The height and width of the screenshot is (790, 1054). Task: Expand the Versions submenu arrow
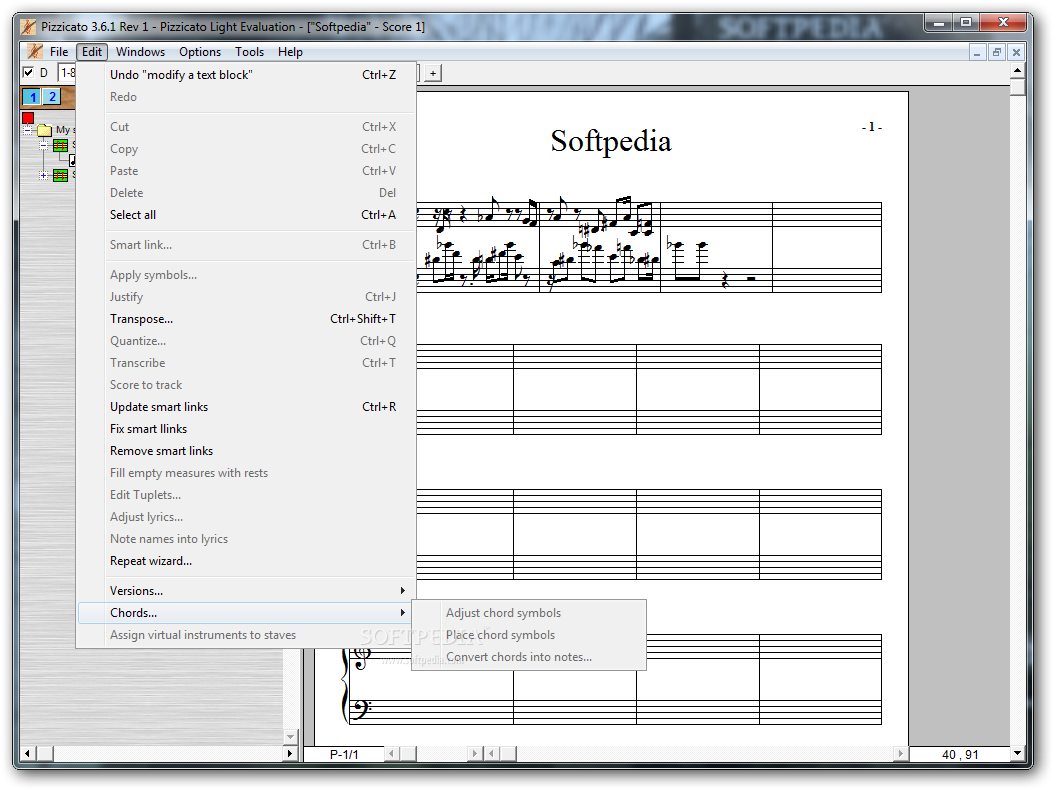click(x=403, y=590)
